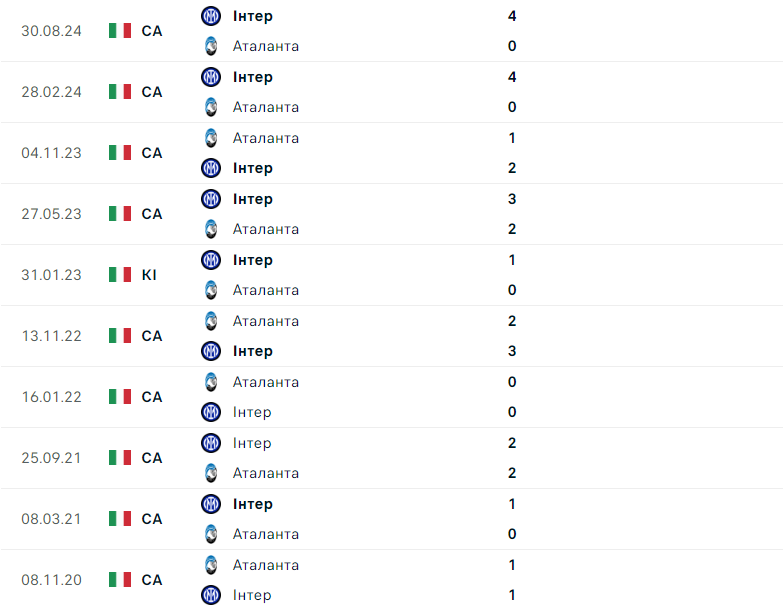Click the 13.11.22 match date
This screenshot has height=609, width=783.
click(52, 336)
